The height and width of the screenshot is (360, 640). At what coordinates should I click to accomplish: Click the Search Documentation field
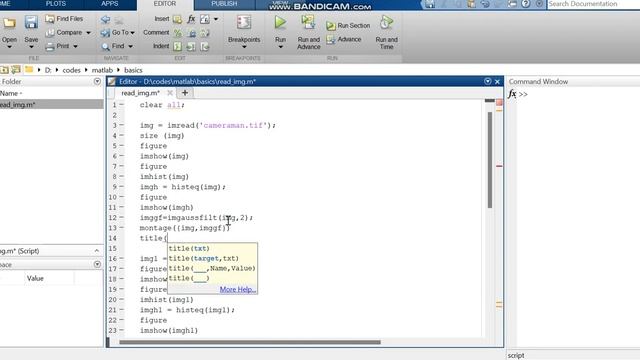593,4
